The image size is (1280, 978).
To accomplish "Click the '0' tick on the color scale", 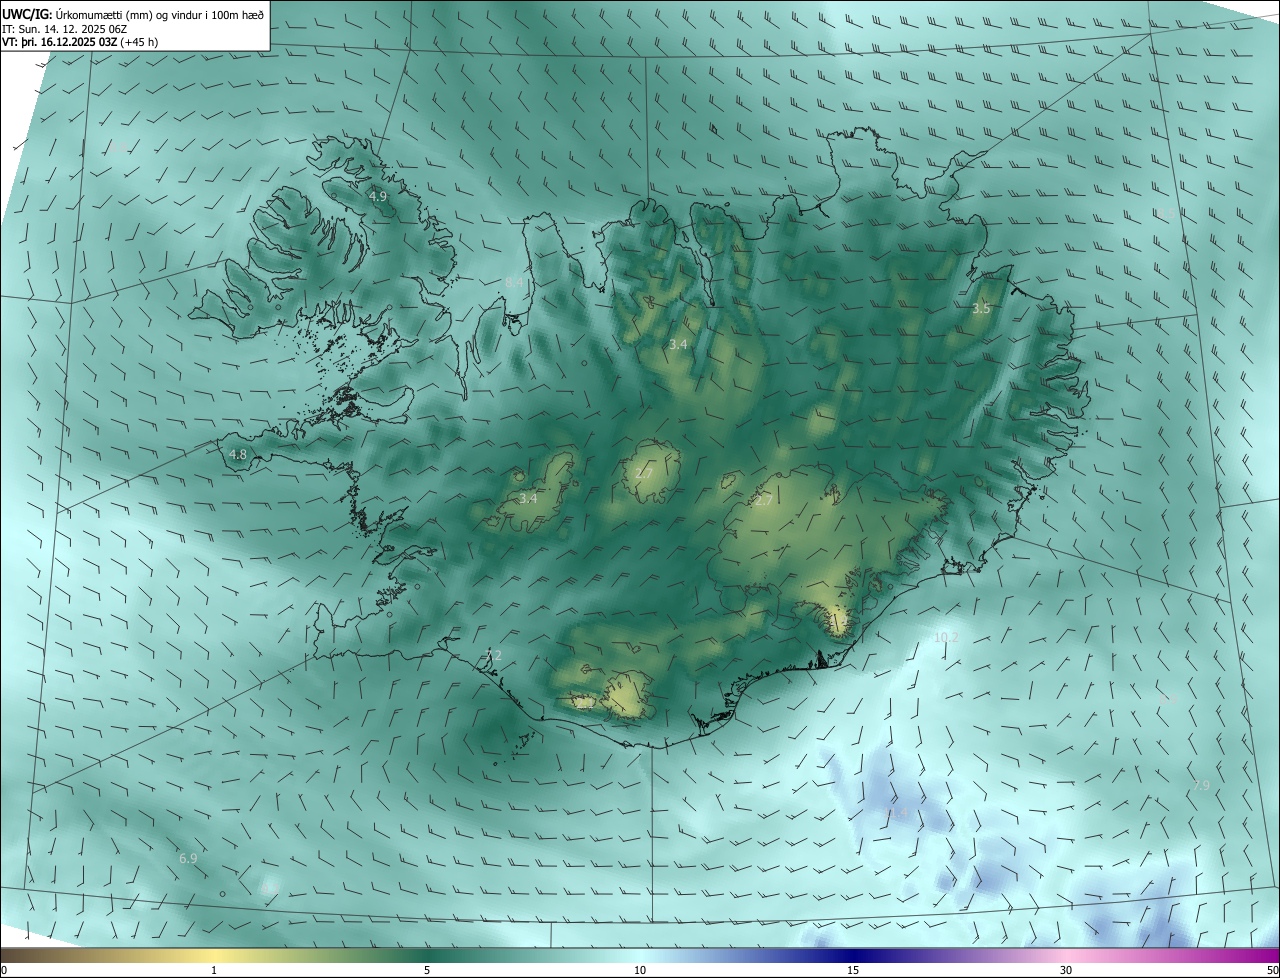I will pos(4,970).
